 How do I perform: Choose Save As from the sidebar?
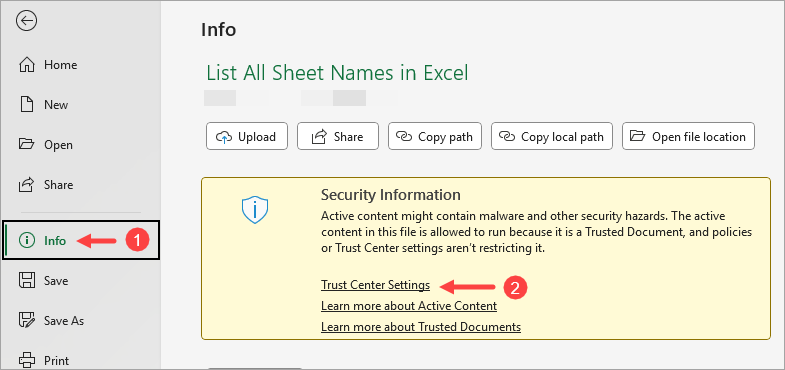64,320
